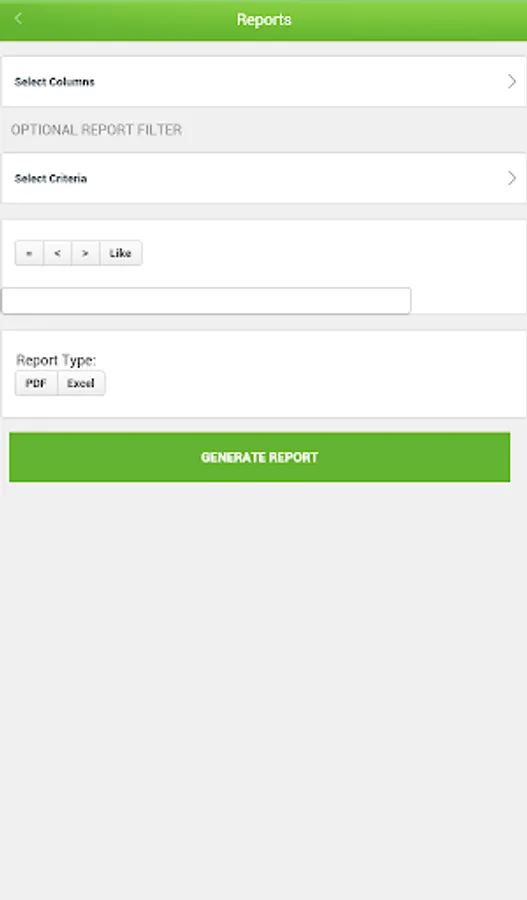
Task: Tap blank space right of filter field
Action: 468,301
